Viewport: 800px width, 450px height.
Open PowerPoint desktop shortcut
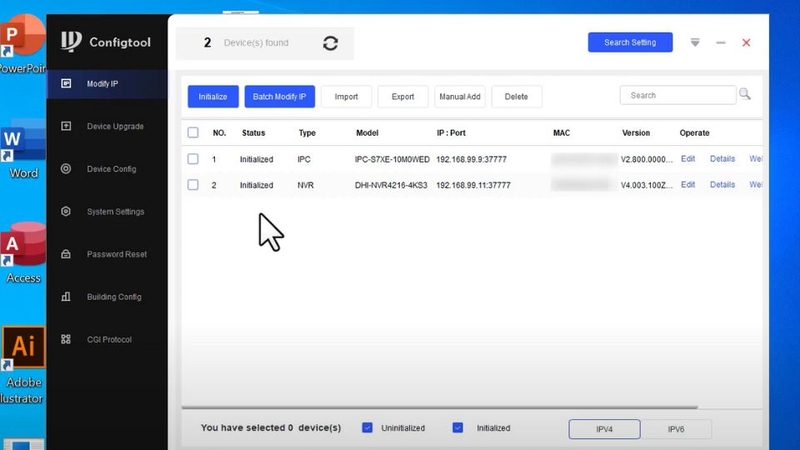[x=22, y=44]
